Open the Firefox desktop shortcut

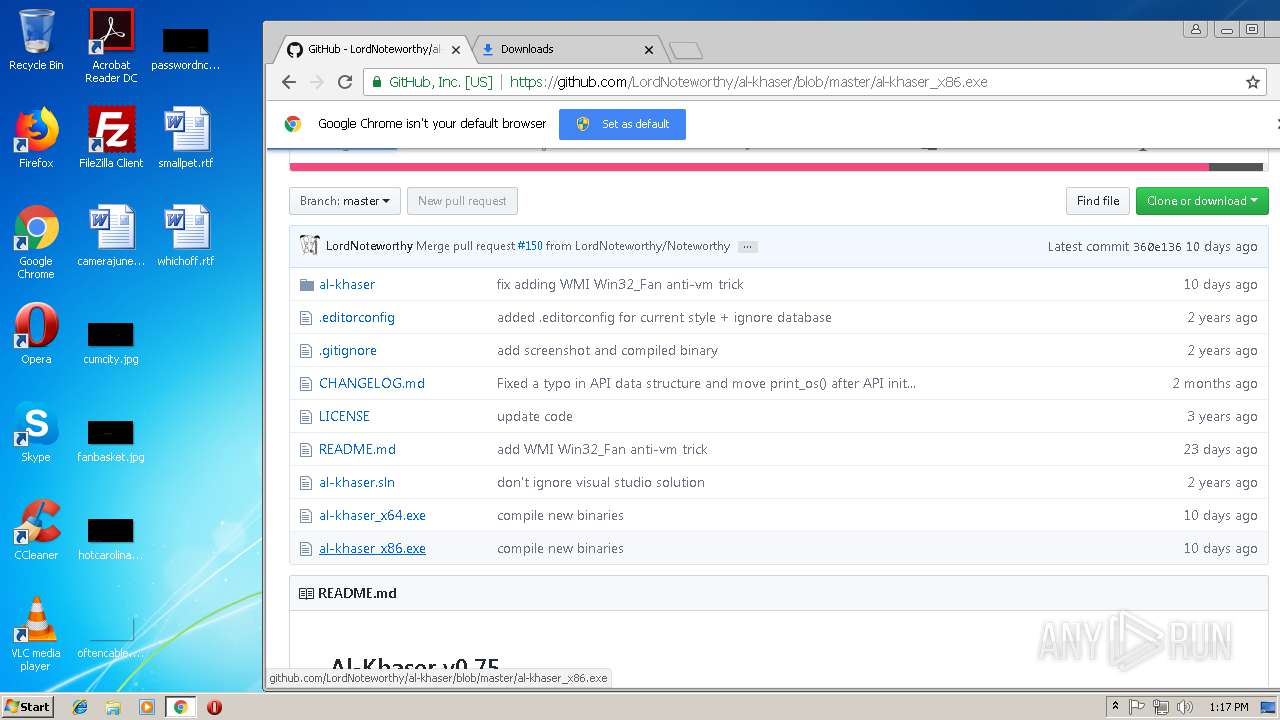(x=36, y=138)
